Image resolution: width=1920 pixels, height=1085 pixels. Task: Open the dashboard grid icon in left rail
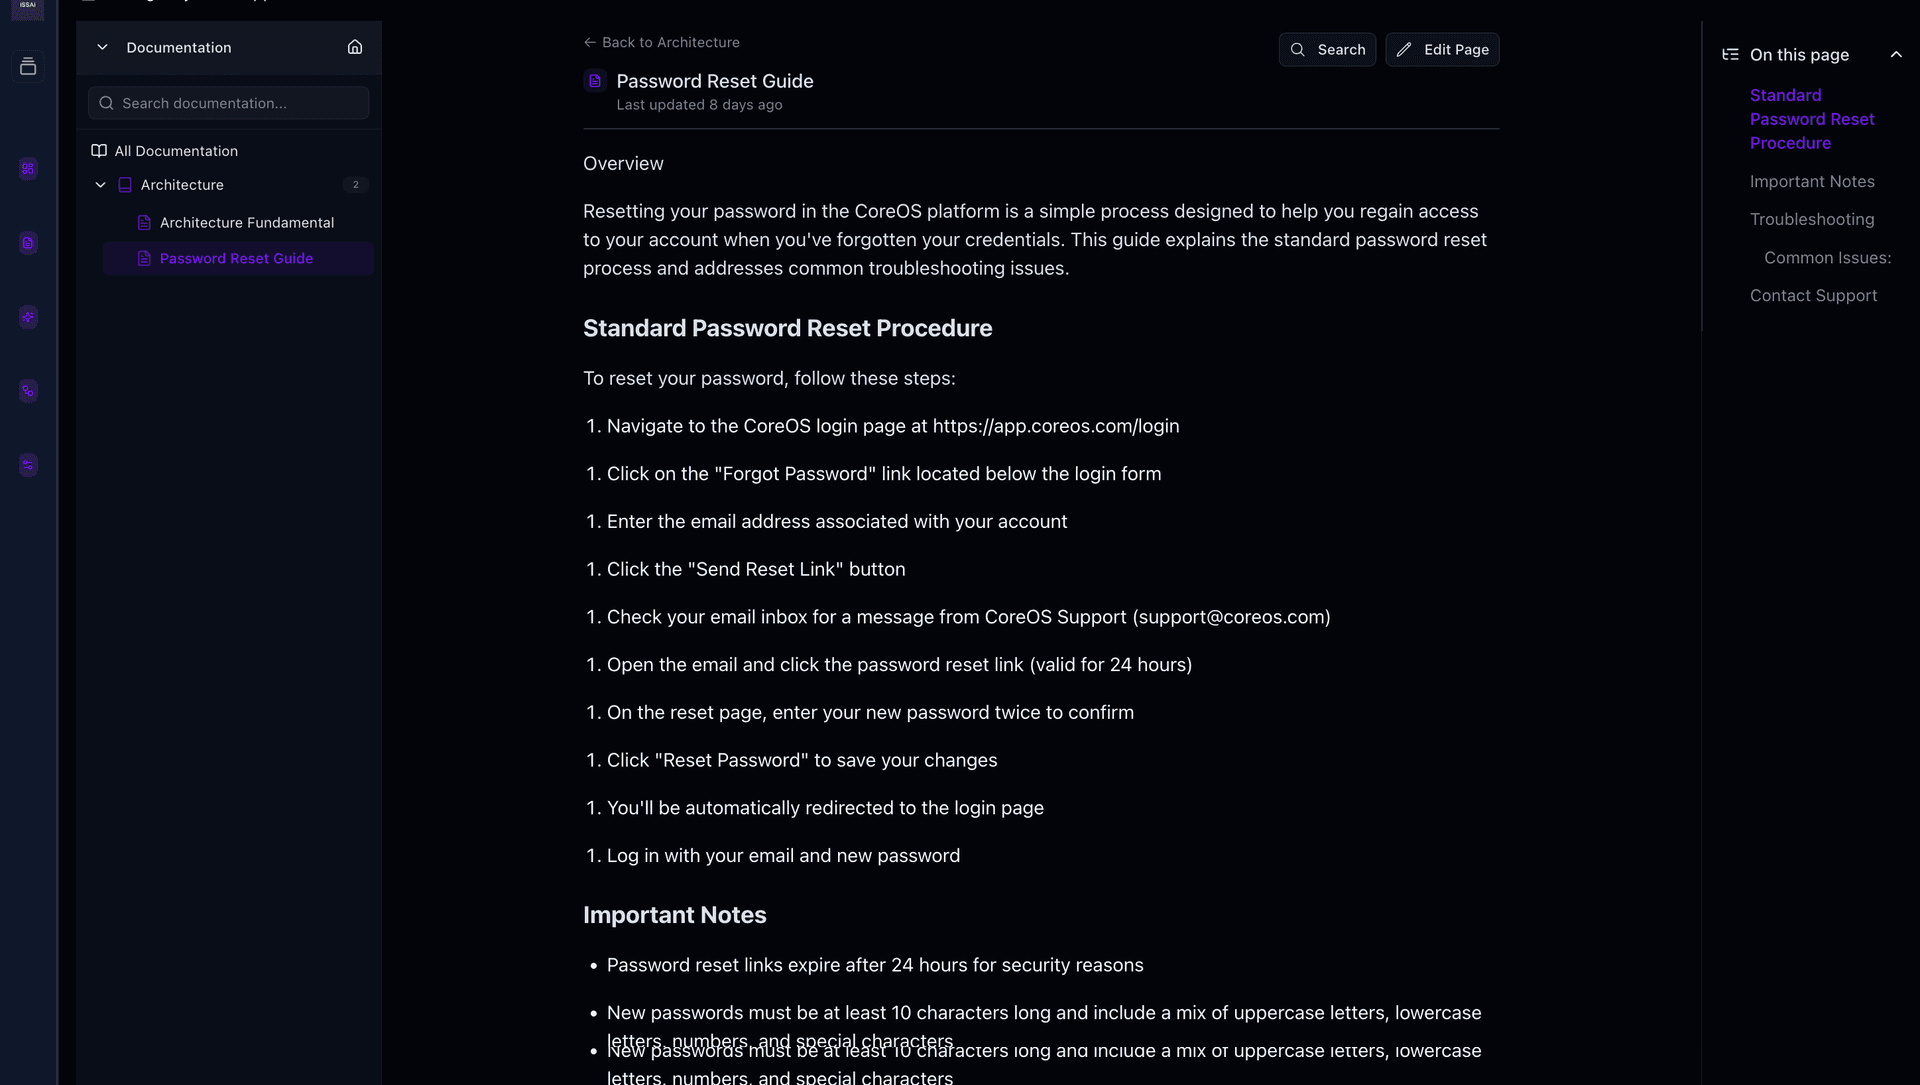(28, 169)
